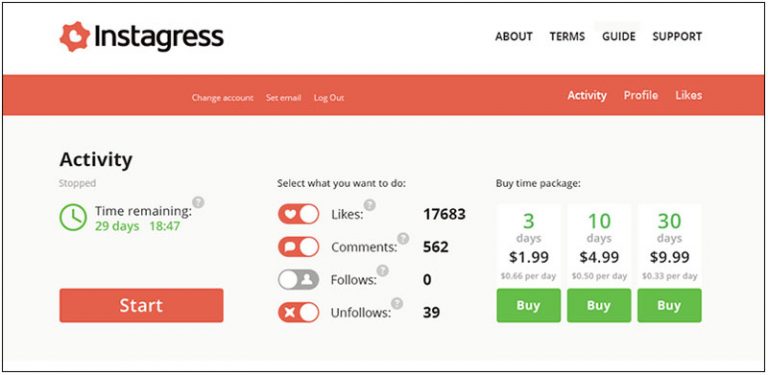Open the Profile tab
Viewport: 768px width, 375px height.
[641, 95]
